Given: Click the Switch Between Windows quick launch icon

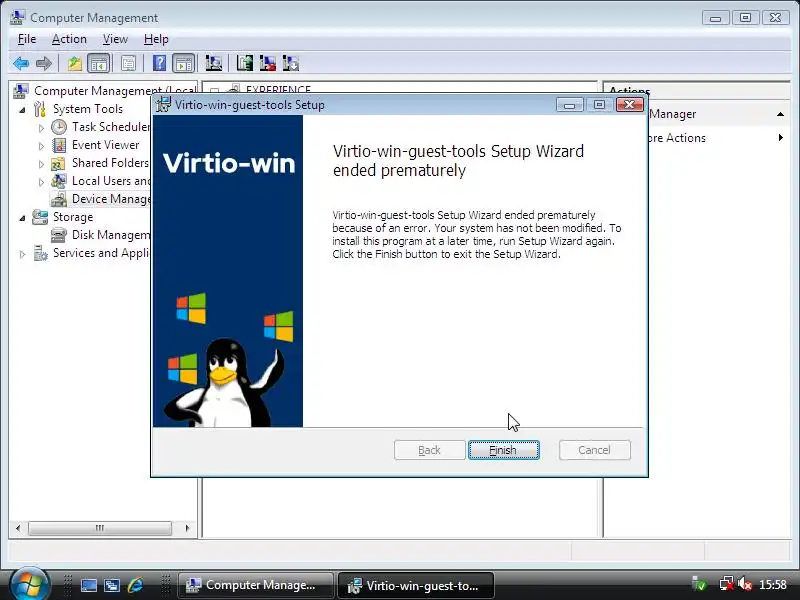Looking at the screenshot, I should coord(112,585).
